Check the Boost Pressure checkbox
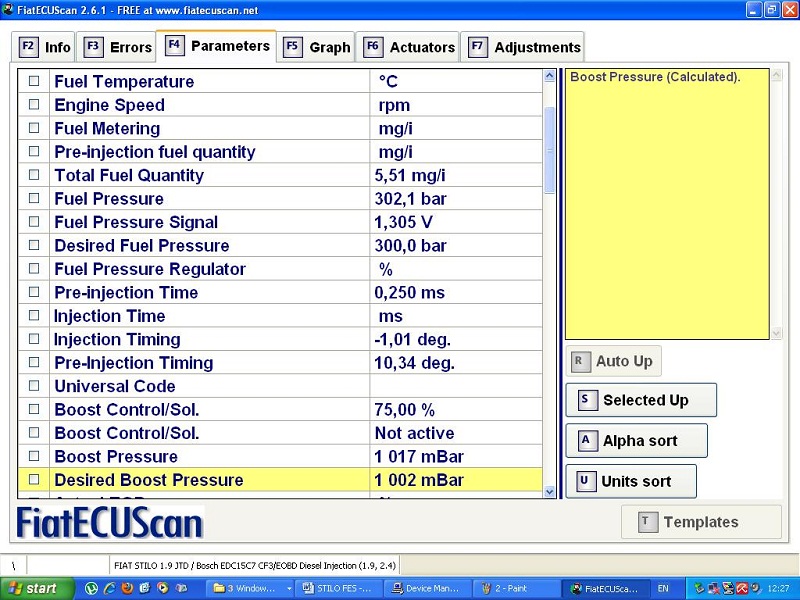 [x=34, y=456]
